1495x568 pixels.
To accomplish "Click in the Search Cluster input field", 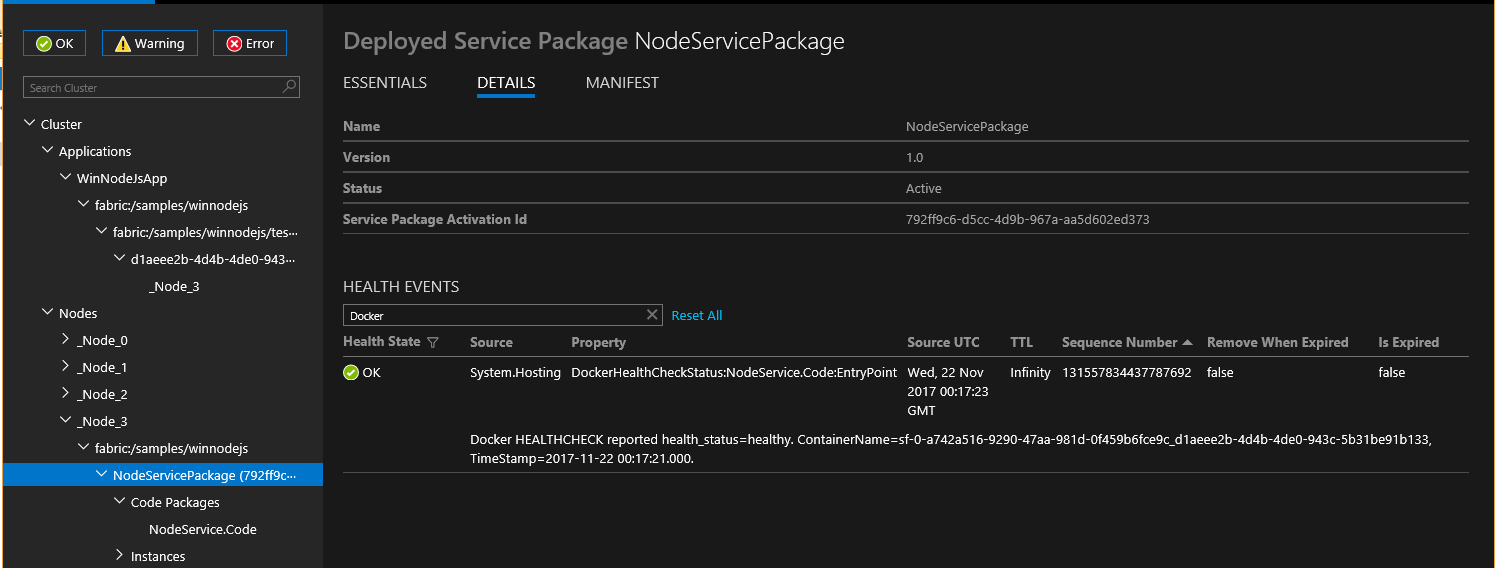I will [150, 87].
